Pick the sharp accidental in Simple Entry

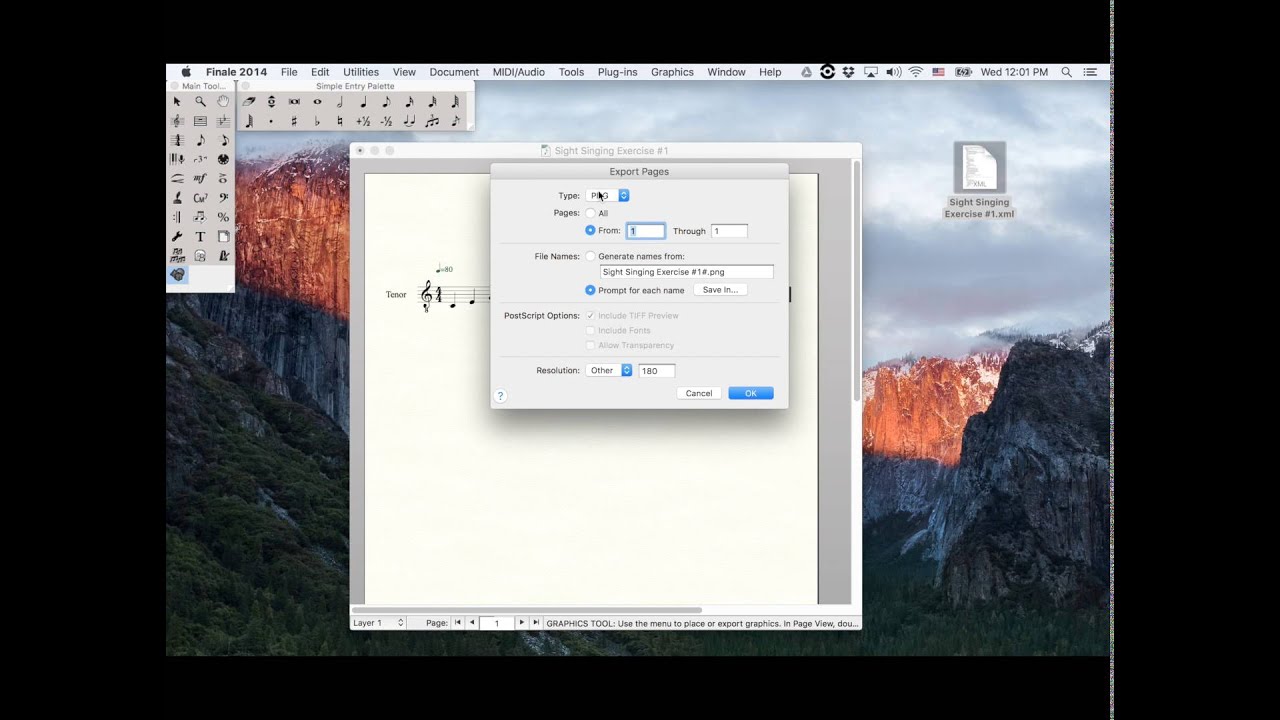click(294, 121)
